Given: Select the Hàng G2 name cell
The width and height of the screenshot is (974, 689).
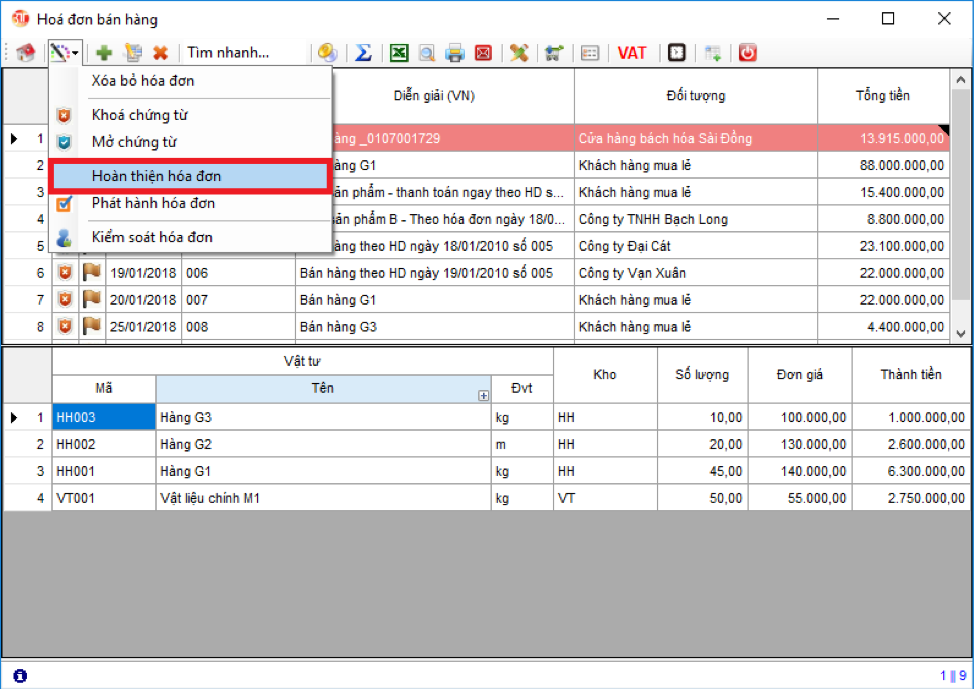Looking at the screenshot, I should [324, 444].
